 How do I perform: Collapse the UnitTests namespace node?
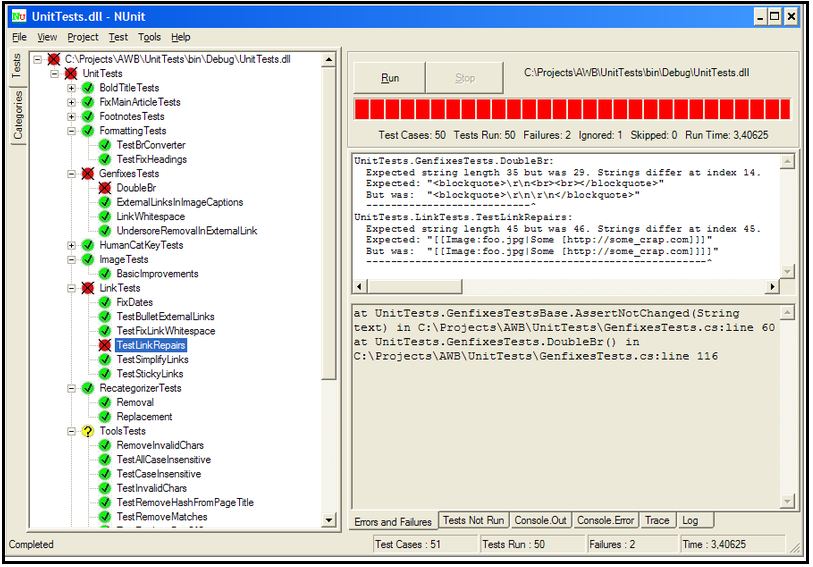(x=54, y=74)
